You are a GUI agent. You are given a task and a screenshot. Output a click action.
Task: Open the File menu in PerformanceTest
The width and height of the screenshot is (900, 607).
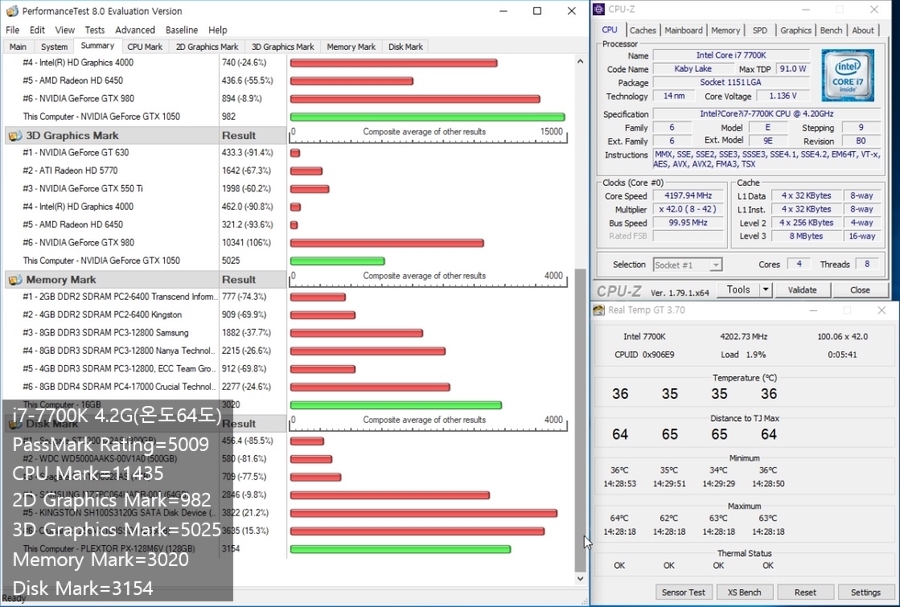12,30
